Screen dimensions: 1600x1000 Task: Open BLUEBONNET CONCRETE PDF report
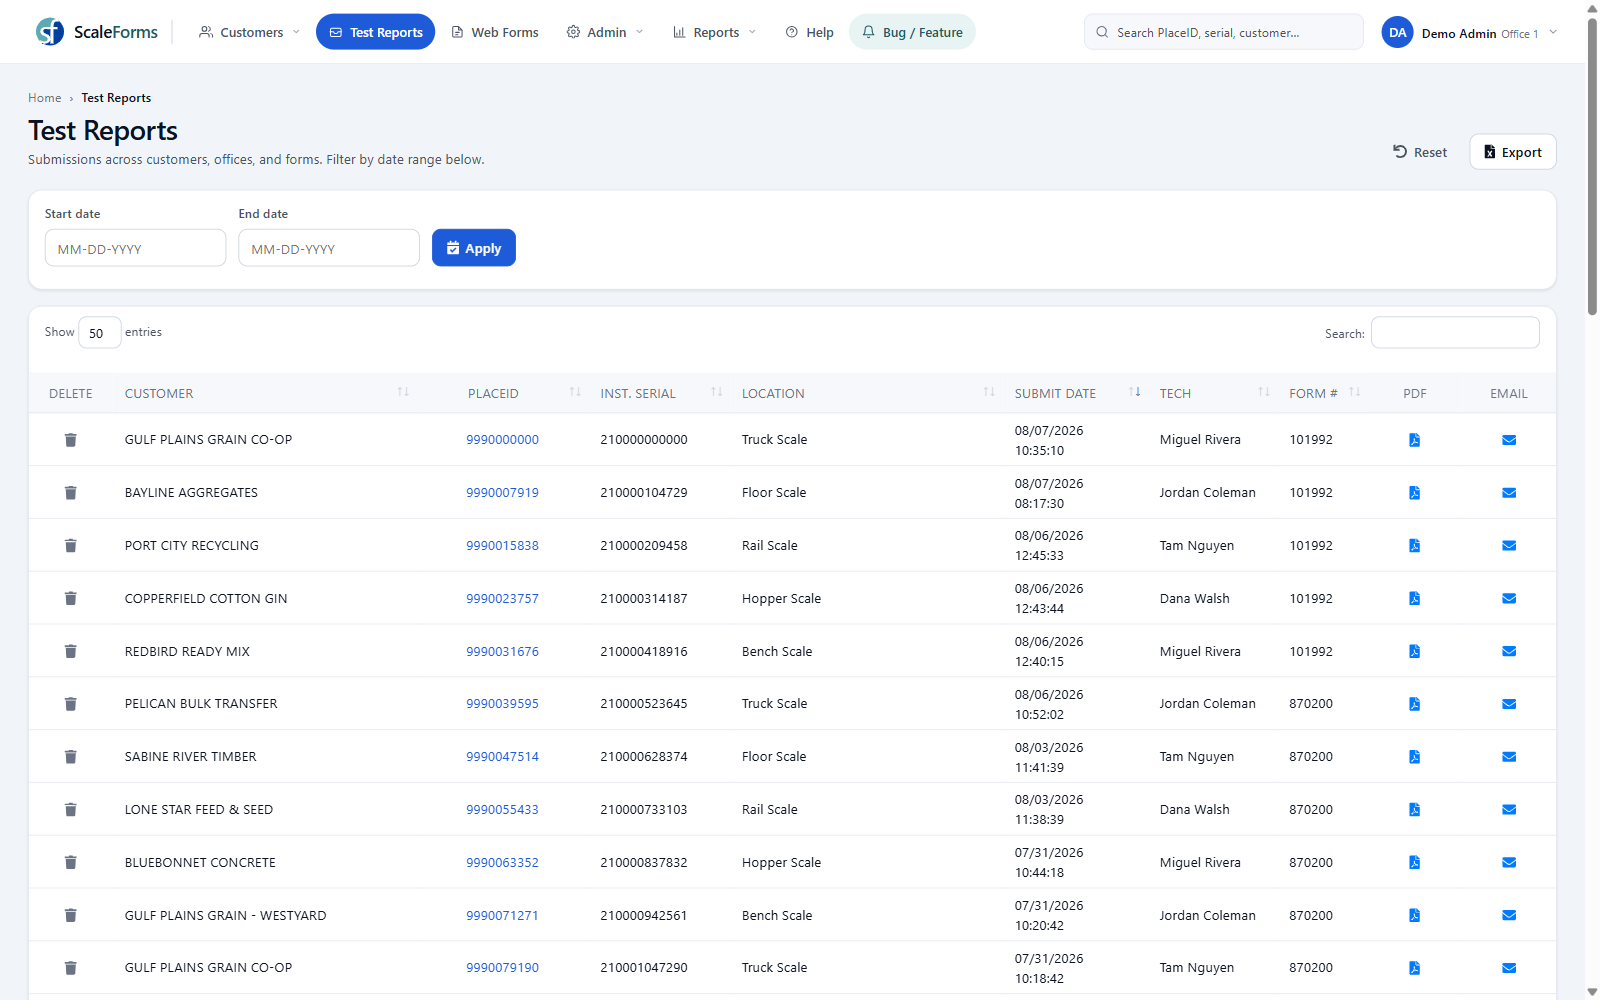(1414, 863)
